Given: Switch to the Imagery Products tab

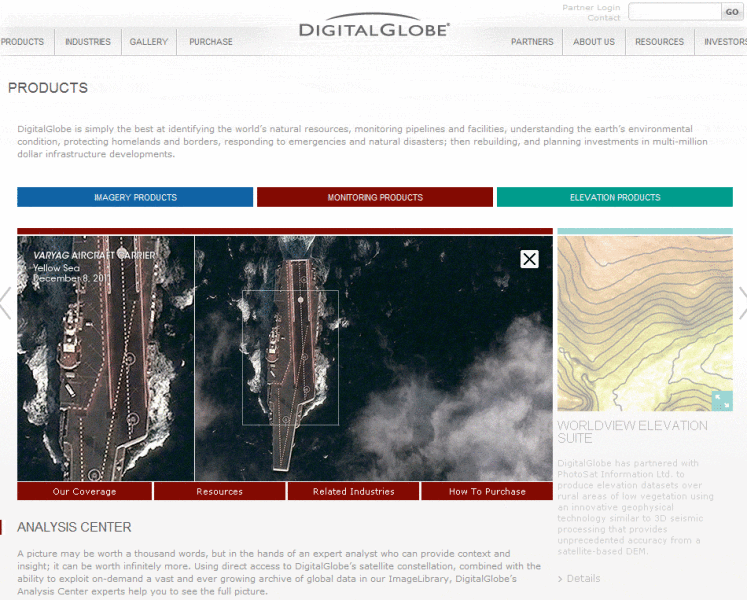Looking at the screenshot, I should tap(135, 197).
